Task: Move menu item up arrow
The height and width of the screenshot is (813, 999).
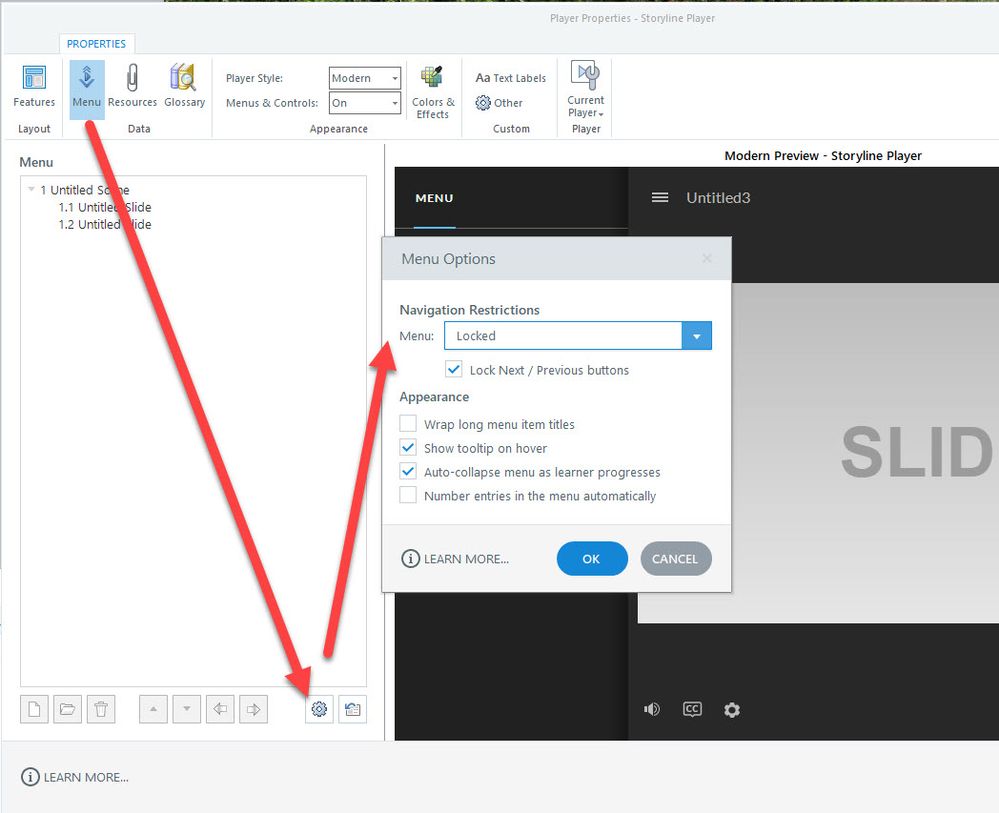Action: [x=154, y=709]
